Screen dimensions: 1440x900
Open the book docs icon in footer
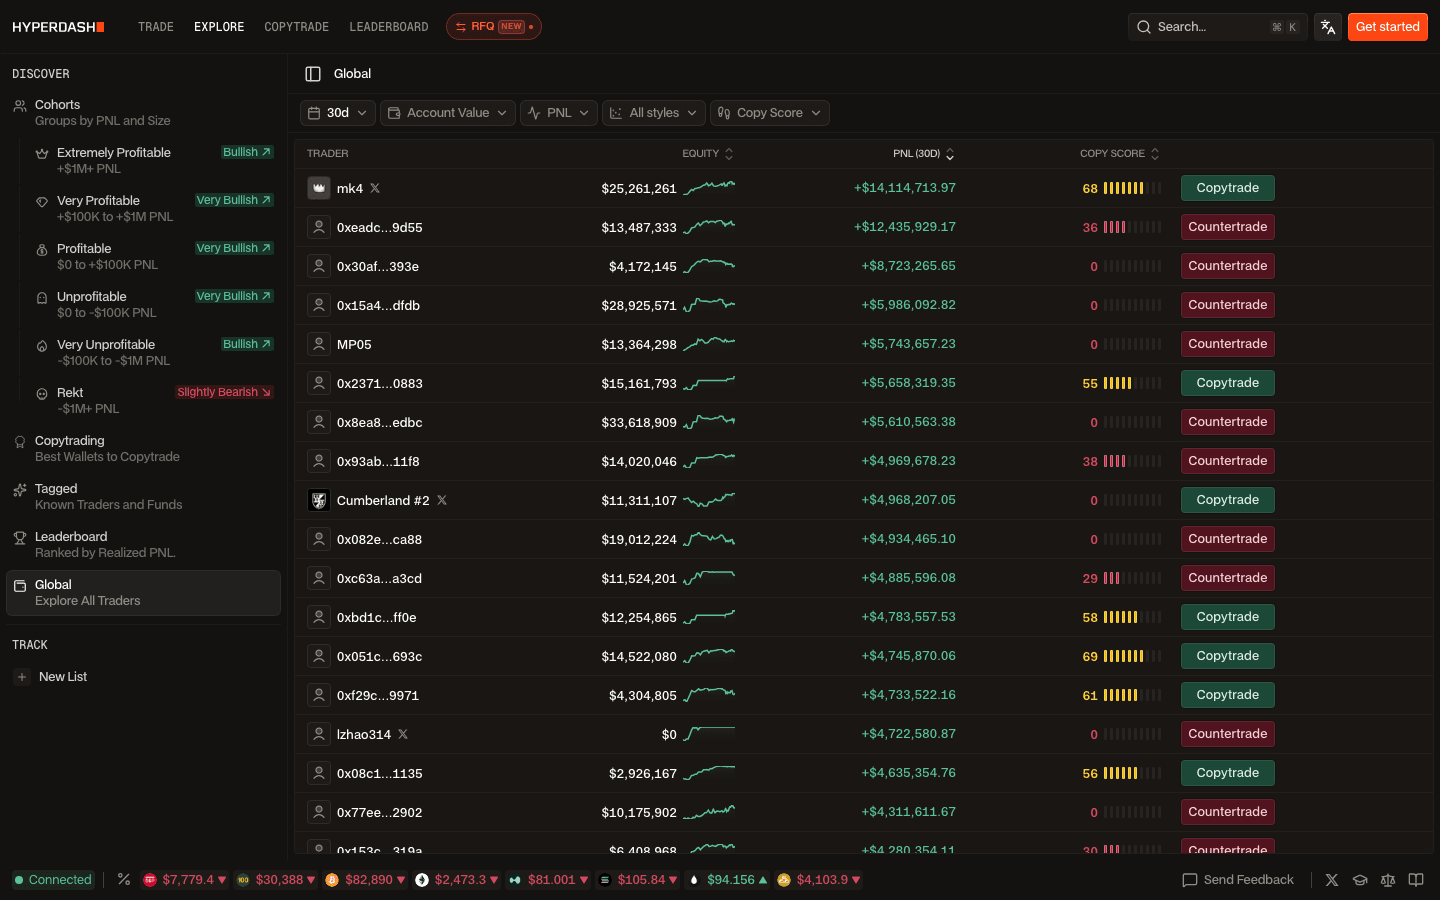(1416, 880)
